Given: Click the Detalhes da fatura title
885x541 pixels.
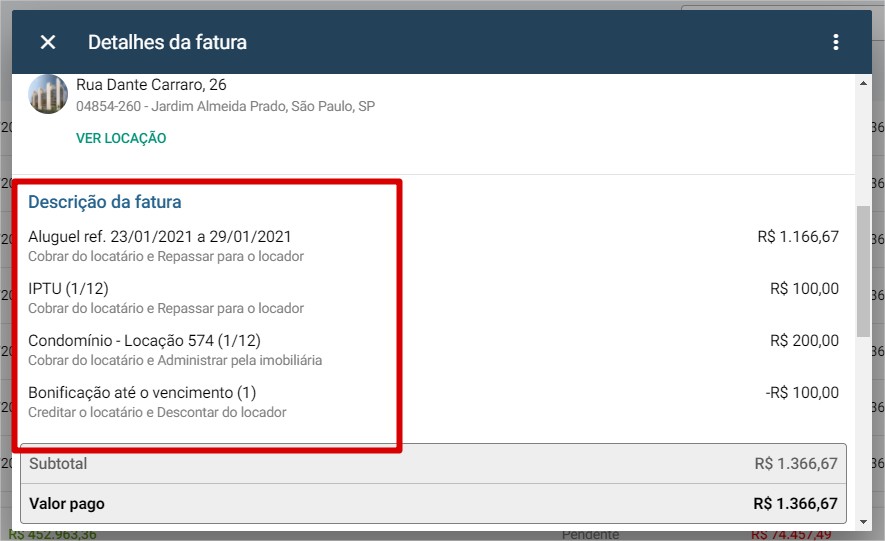Looking at the screenshot, I should coord(167,42).
